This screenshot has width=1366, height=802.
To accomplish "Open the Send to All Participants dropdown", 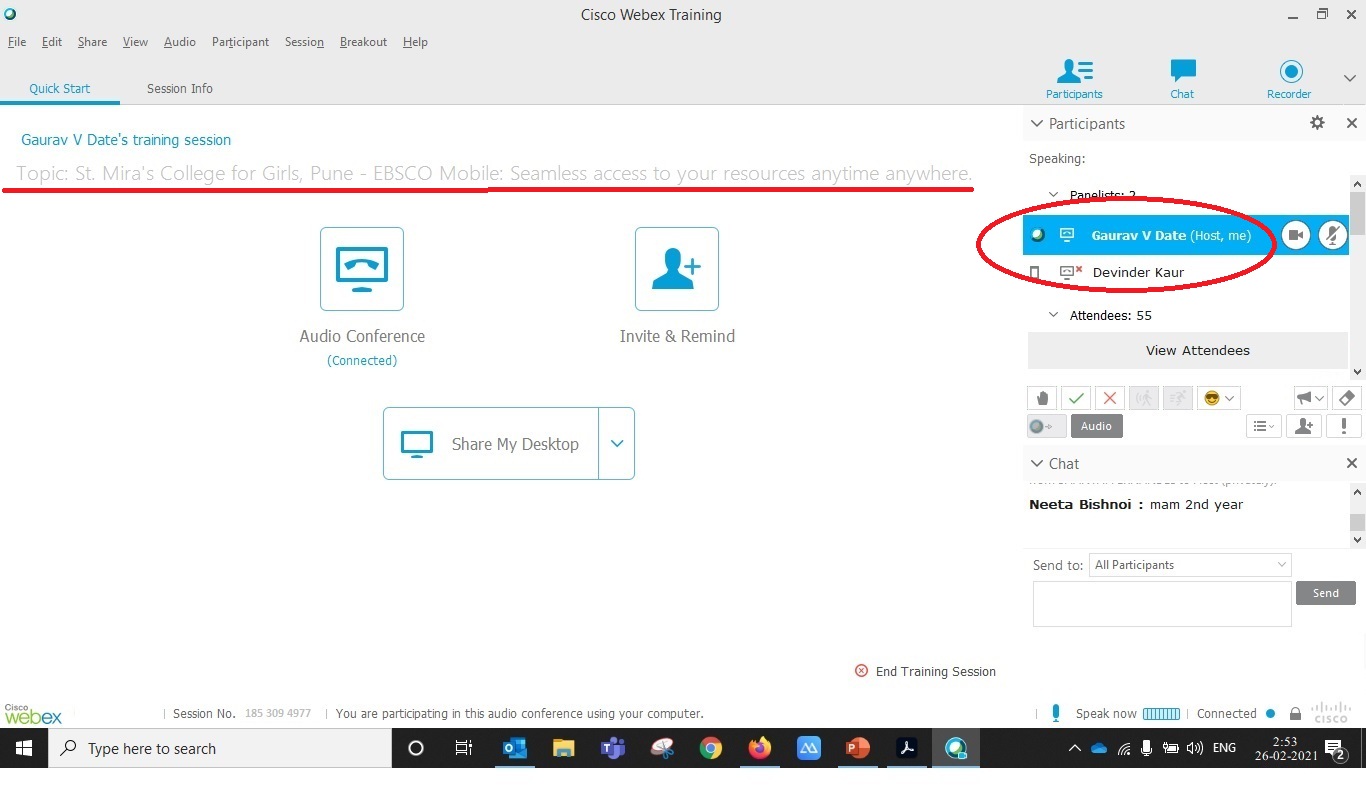I will tap(1189, 565).
